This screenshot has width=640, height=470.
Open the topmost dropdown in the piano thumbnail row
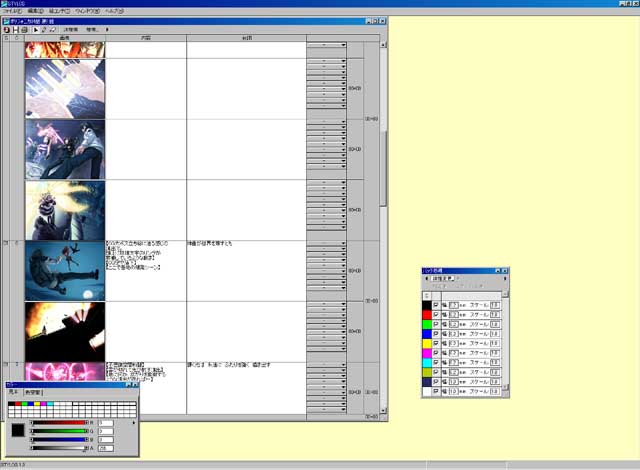pos(327,62)
